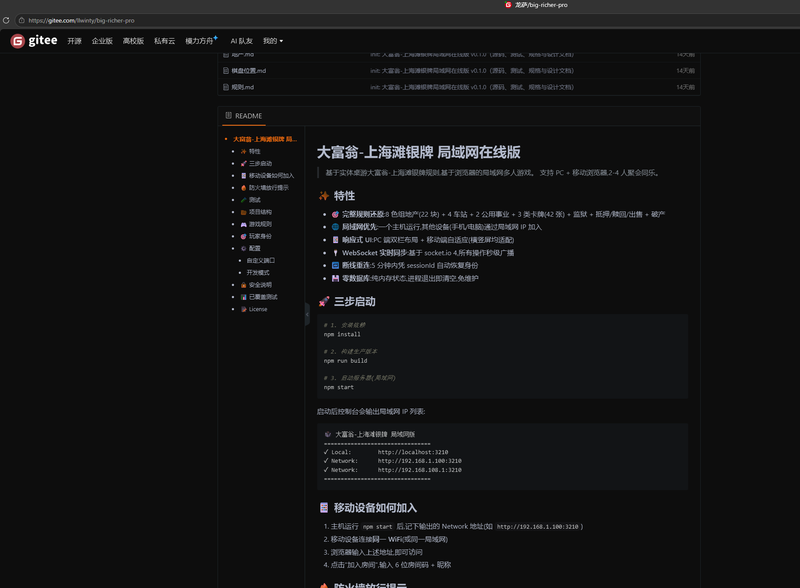800x588 pixels.
Task: Jump to 配置 in the outline
Action: pos(254,249)
